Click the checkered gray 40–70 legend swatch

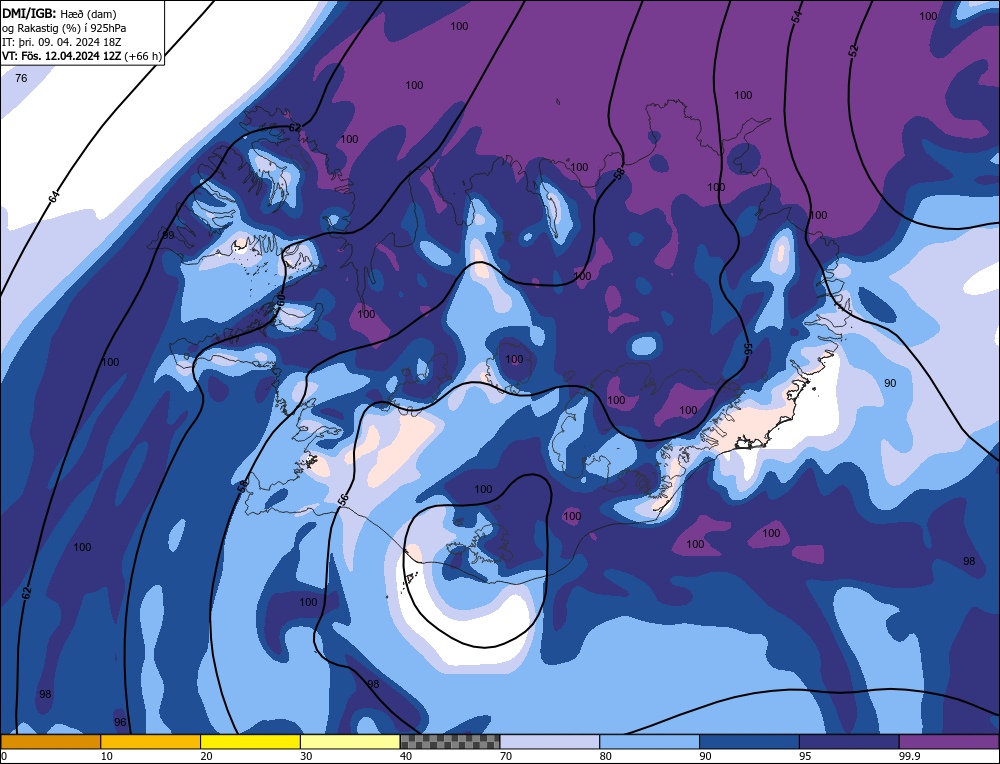point(450,741)
